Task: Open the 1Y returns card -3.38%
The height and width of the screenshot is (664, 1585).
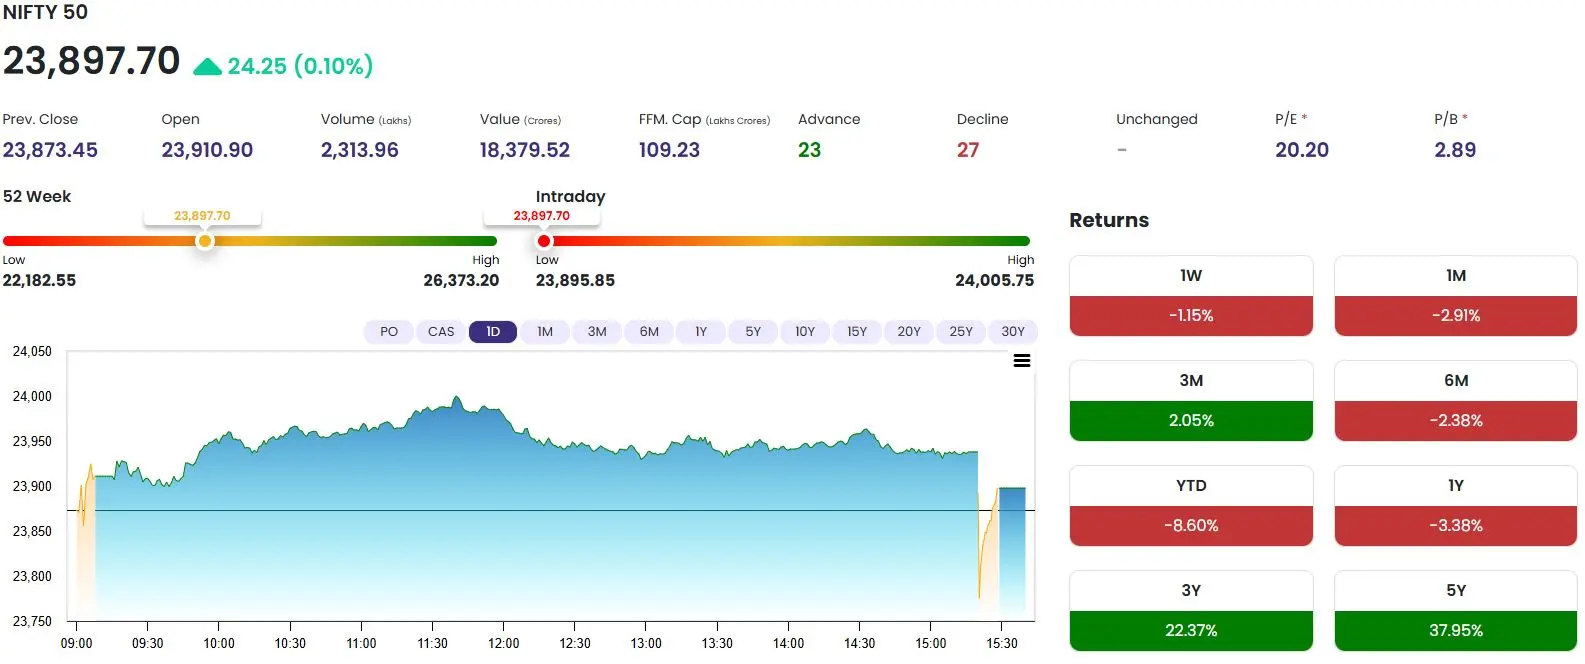Action: point(1456,506)
